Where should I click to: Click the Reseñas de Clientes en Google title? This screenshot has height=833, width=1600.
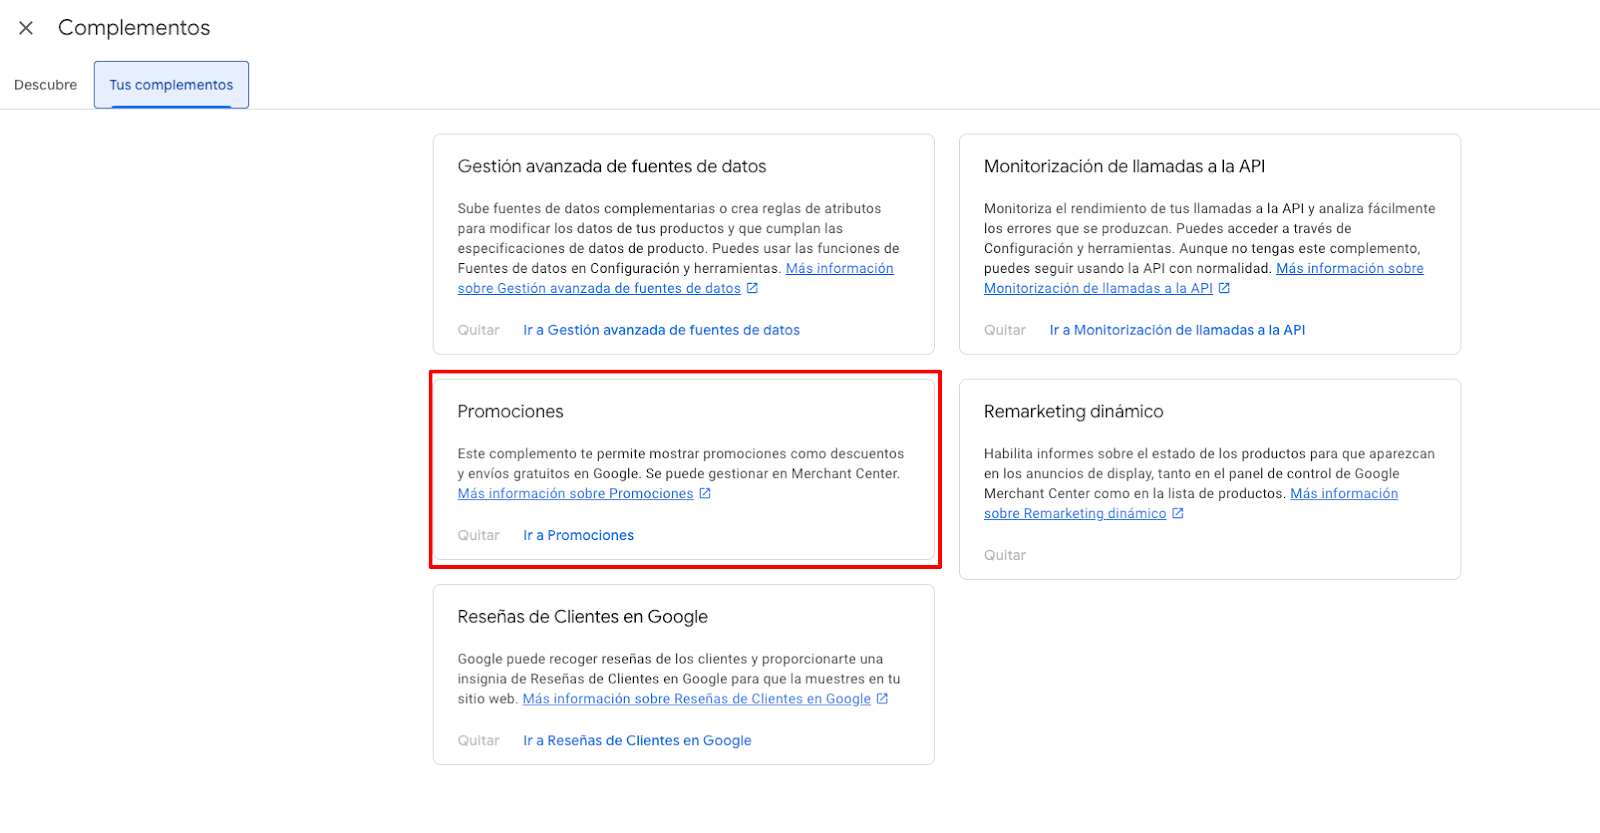click(x=582, y=617)
